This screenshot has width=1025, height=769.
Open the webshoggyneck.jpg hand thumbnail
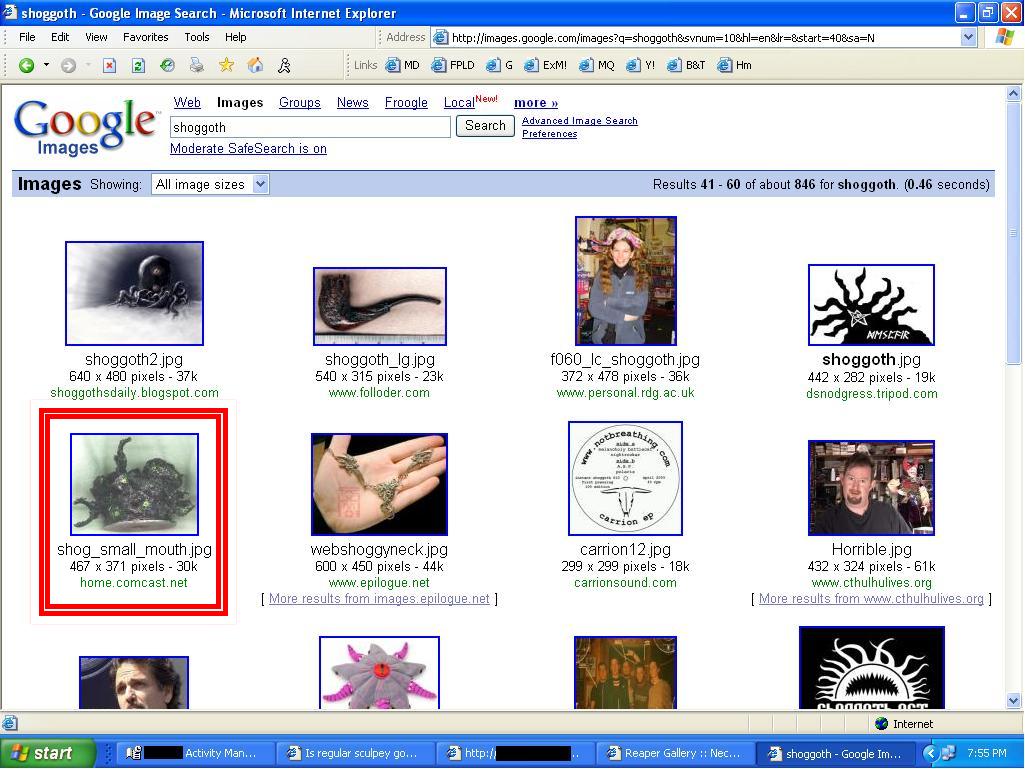pos(380,484)
